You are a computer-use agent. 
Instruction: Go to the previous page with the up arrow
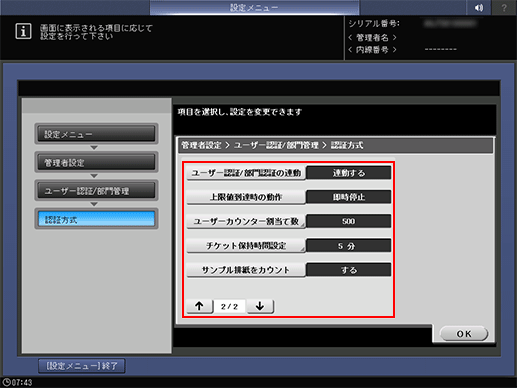pyautogui.click(x=200, y=306)
